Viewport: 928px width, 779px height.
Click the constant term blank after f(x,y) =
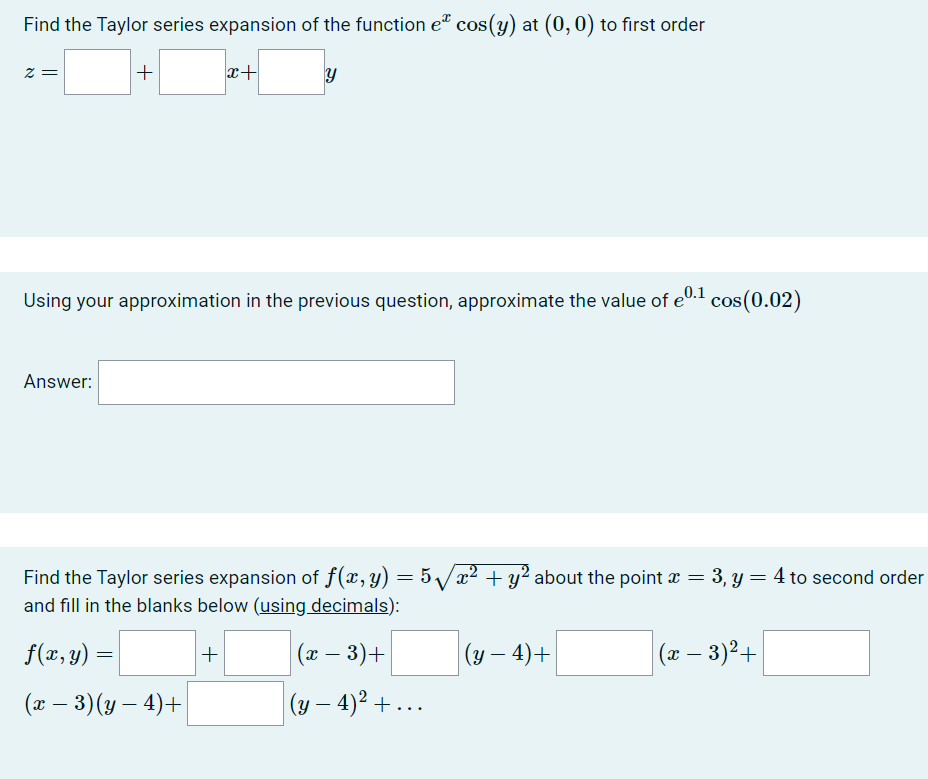[156, 653]
